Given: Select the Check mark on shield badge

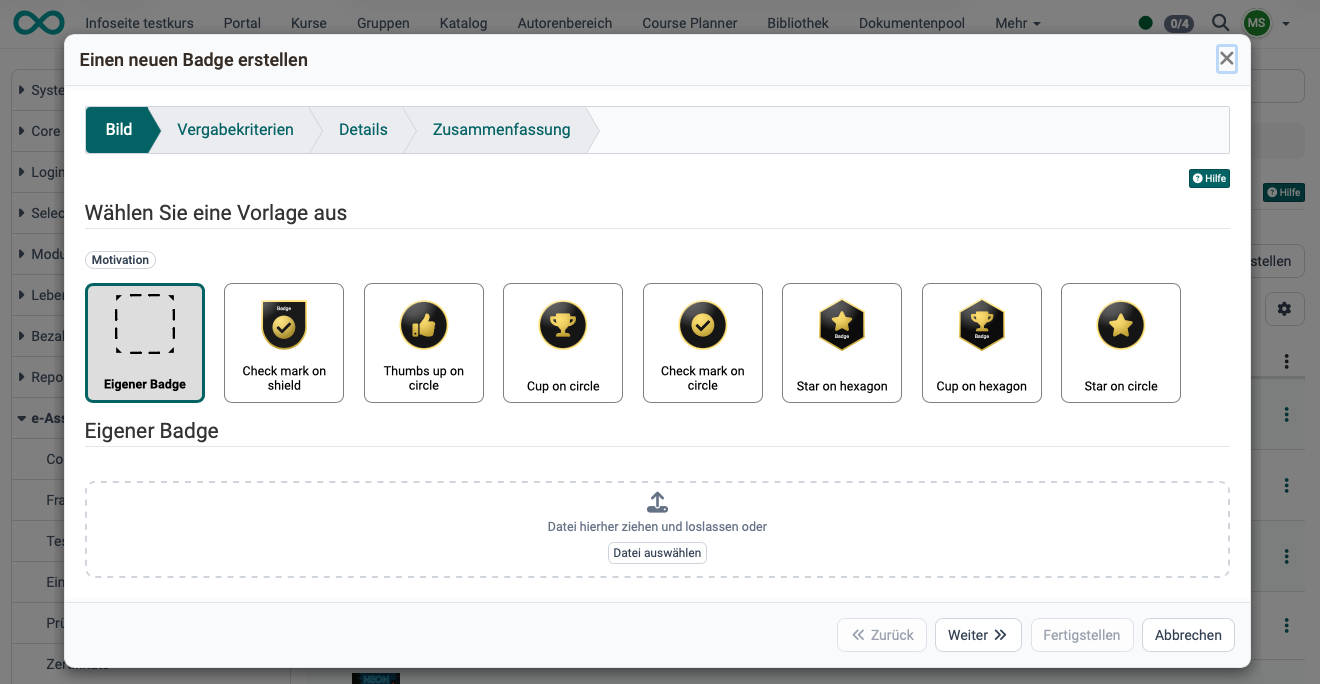Looking at the screenshot, I should pos(284,343).
